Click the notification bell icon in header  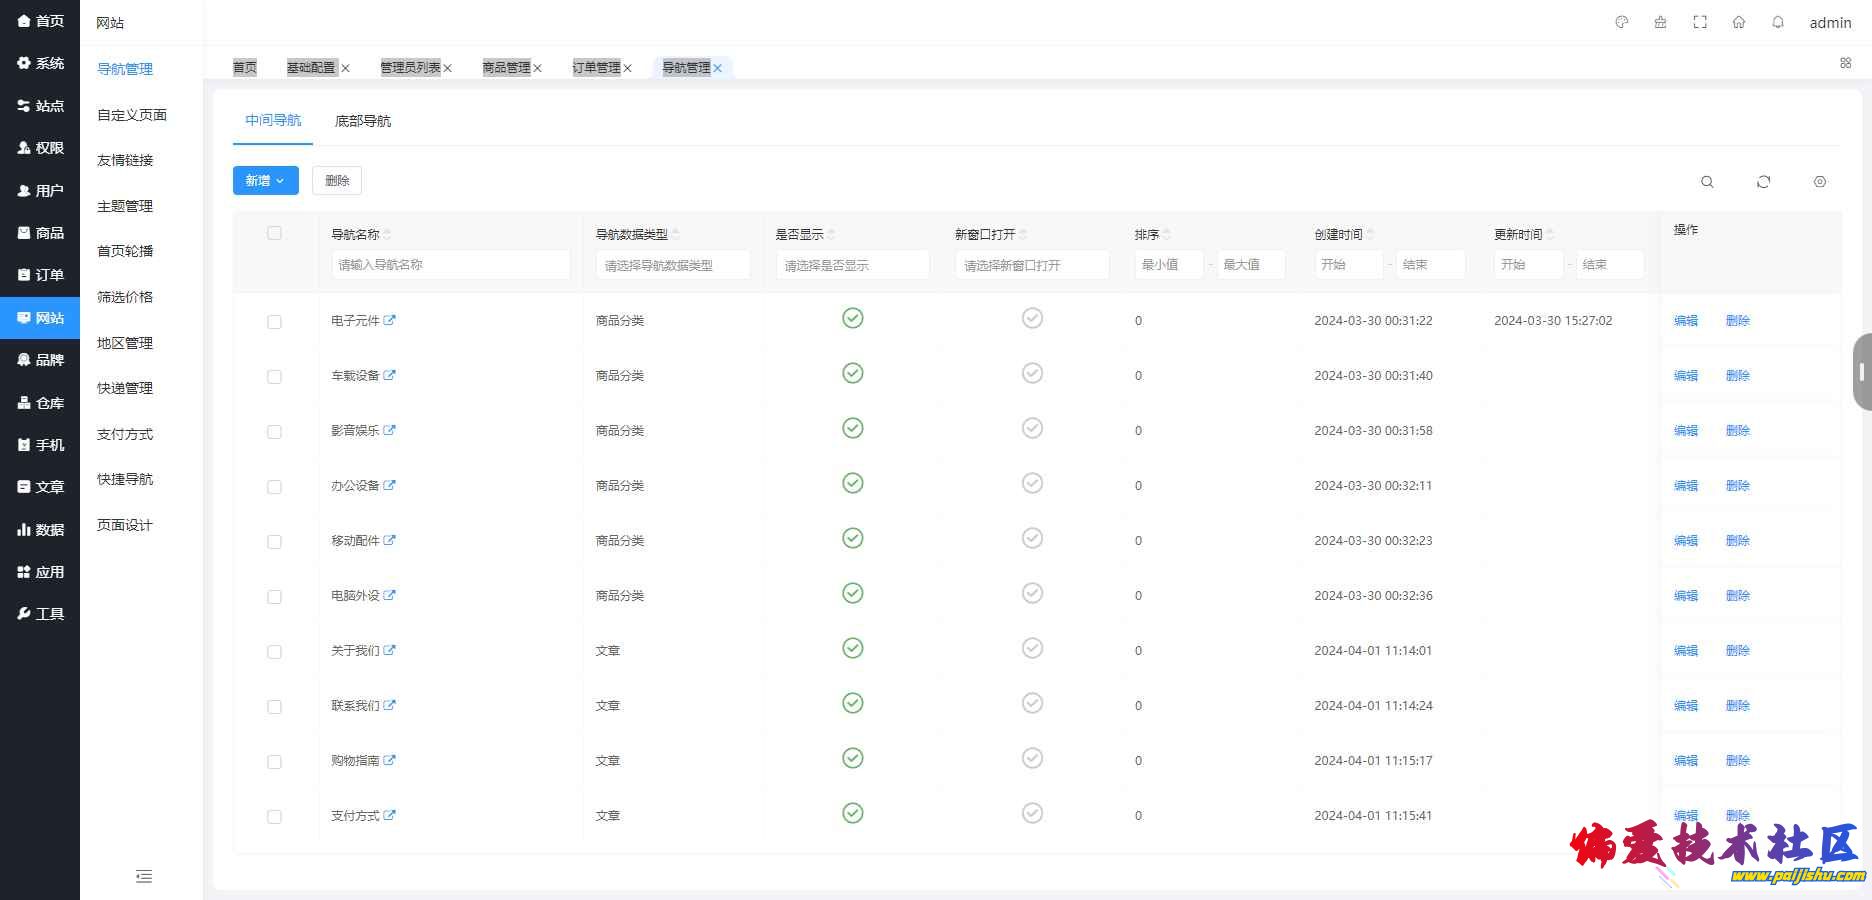1778,22
